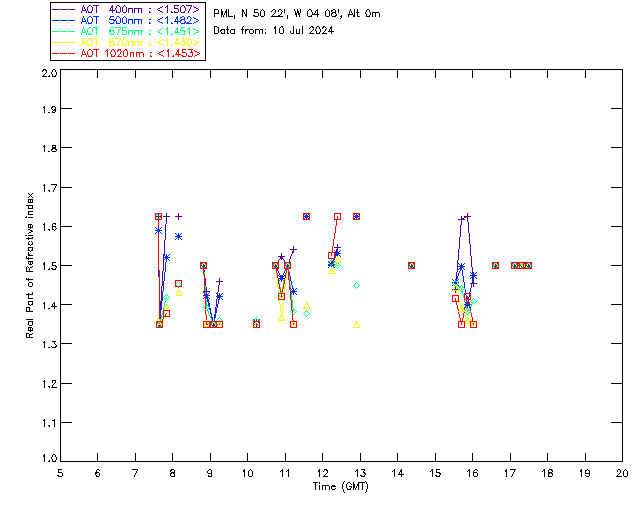Screen dimensions: 640x512
Task: Click the y-axis tick label 1.0
Action: [49, 458]
